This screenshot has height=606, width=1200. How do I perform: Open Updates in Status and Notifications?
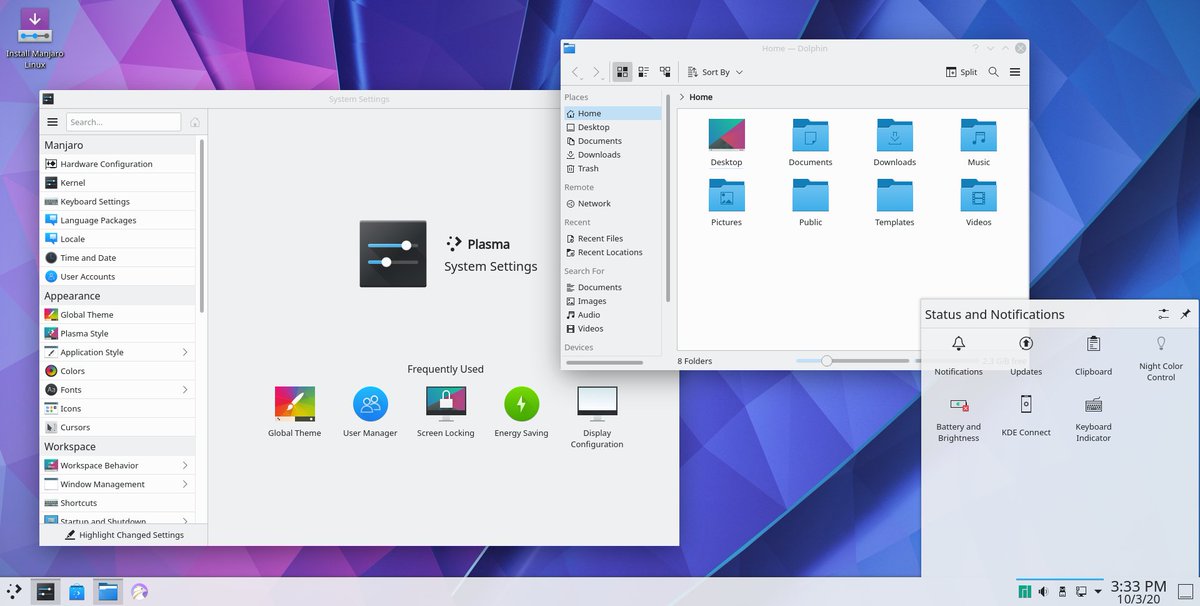[1026, 356]
